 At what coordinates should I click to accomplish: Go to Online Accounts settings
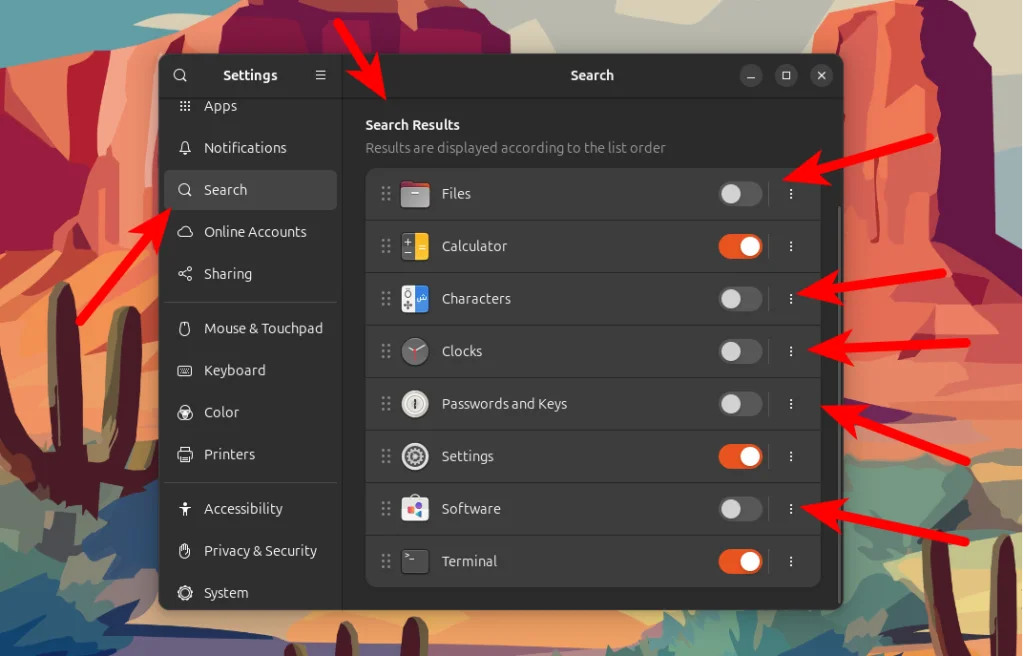point(255,231)
